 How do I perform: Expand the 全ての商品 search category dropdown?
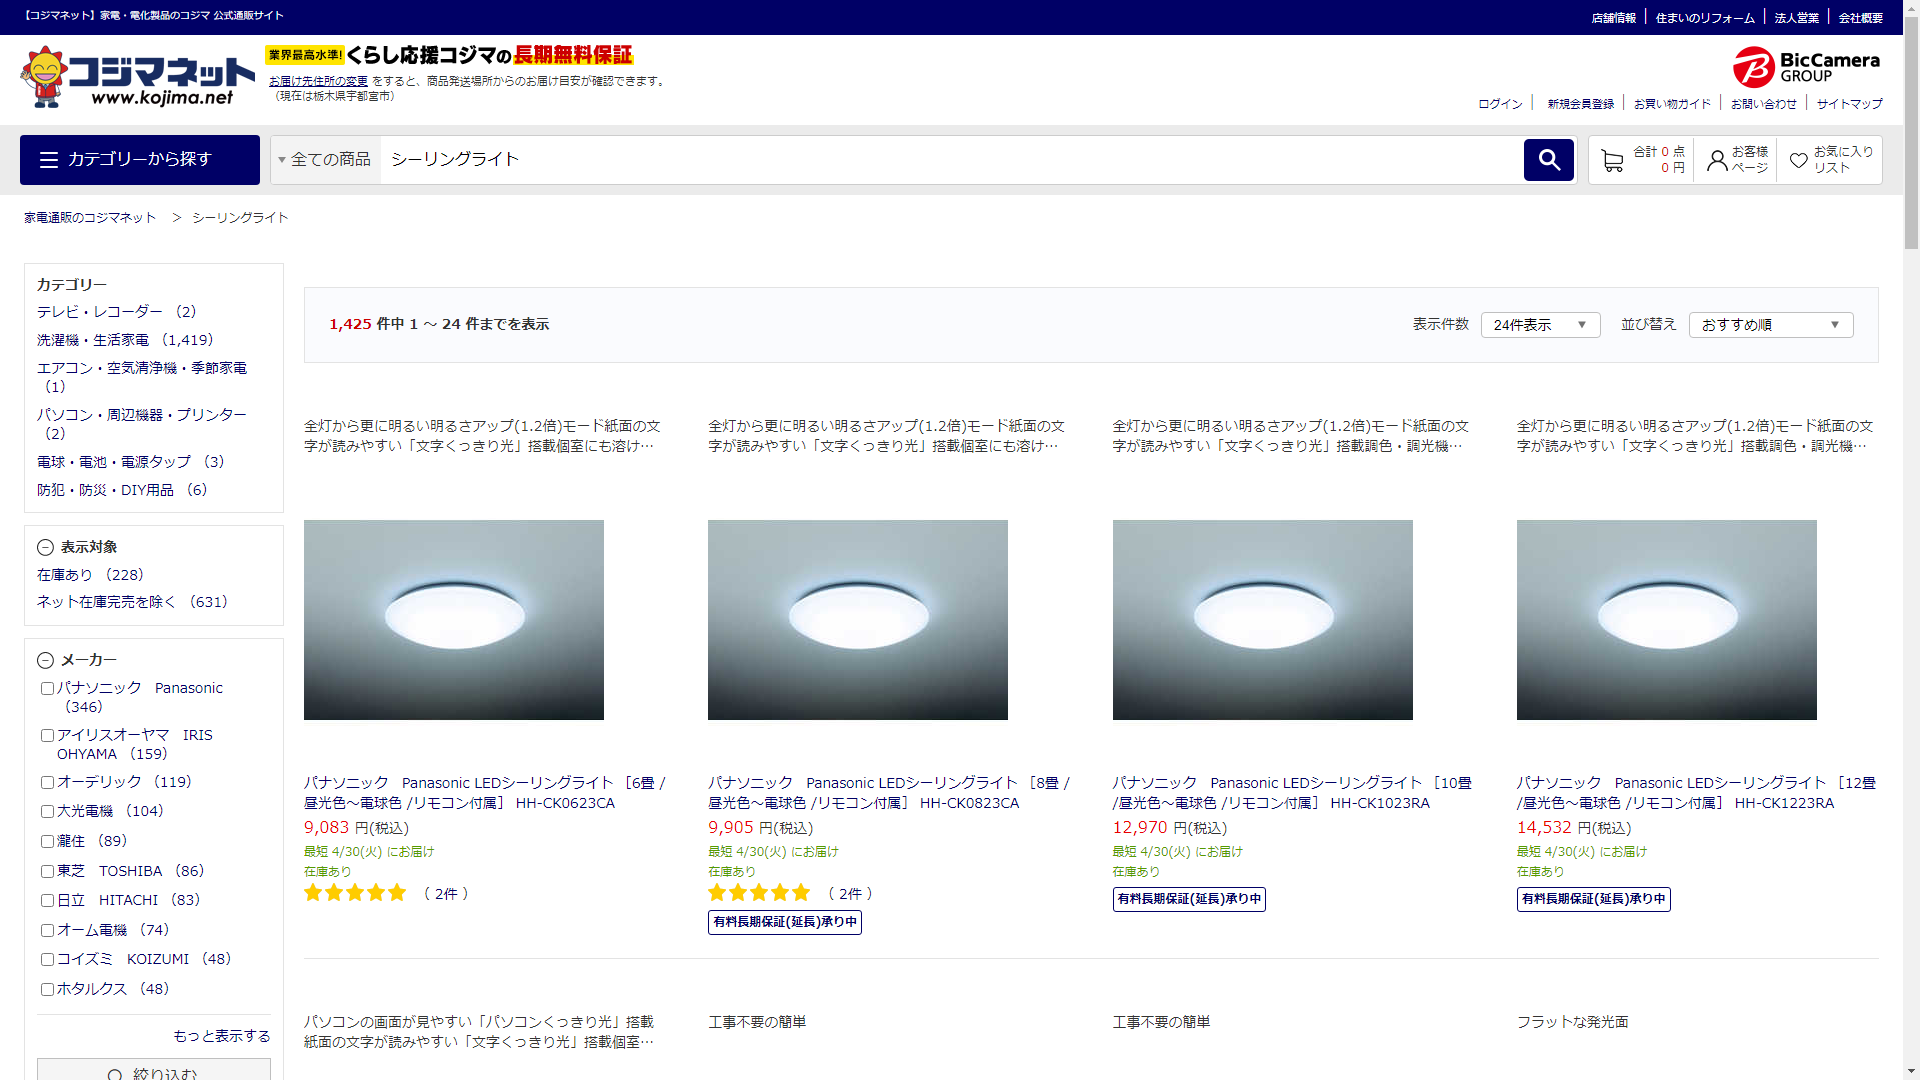[325, 160]
